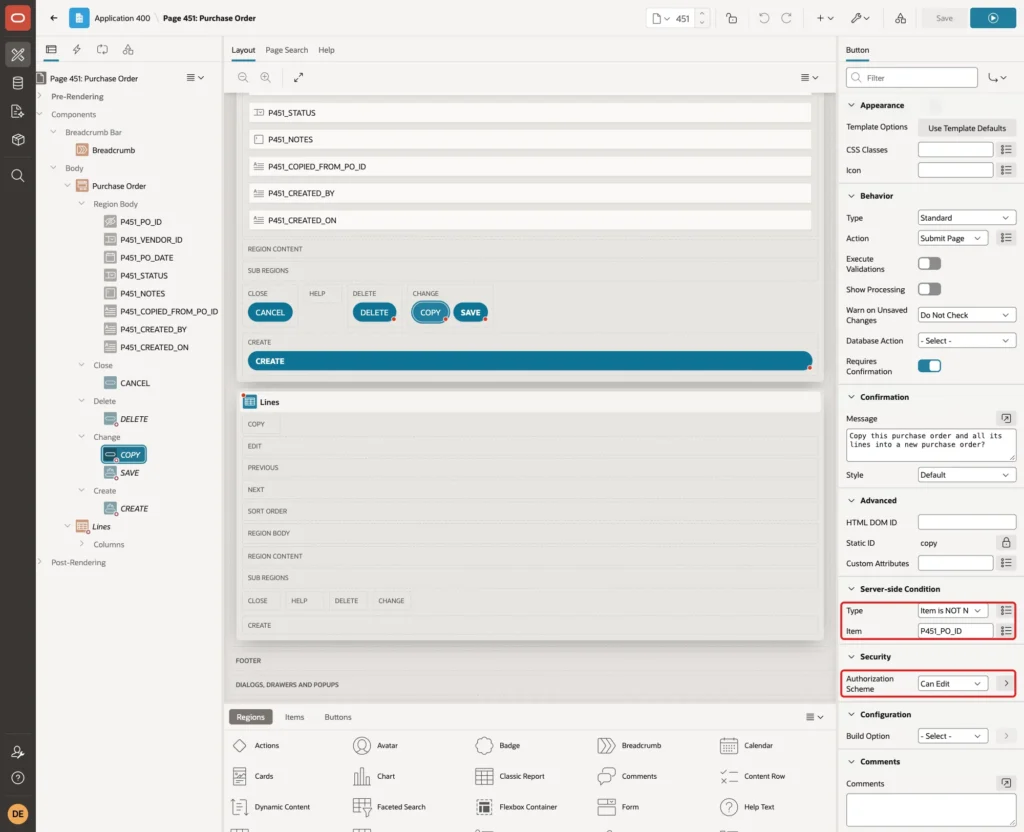The image size is (1024, 832).
Task: Switch to Rendering tree tab icon
Action: pos(51,50)
